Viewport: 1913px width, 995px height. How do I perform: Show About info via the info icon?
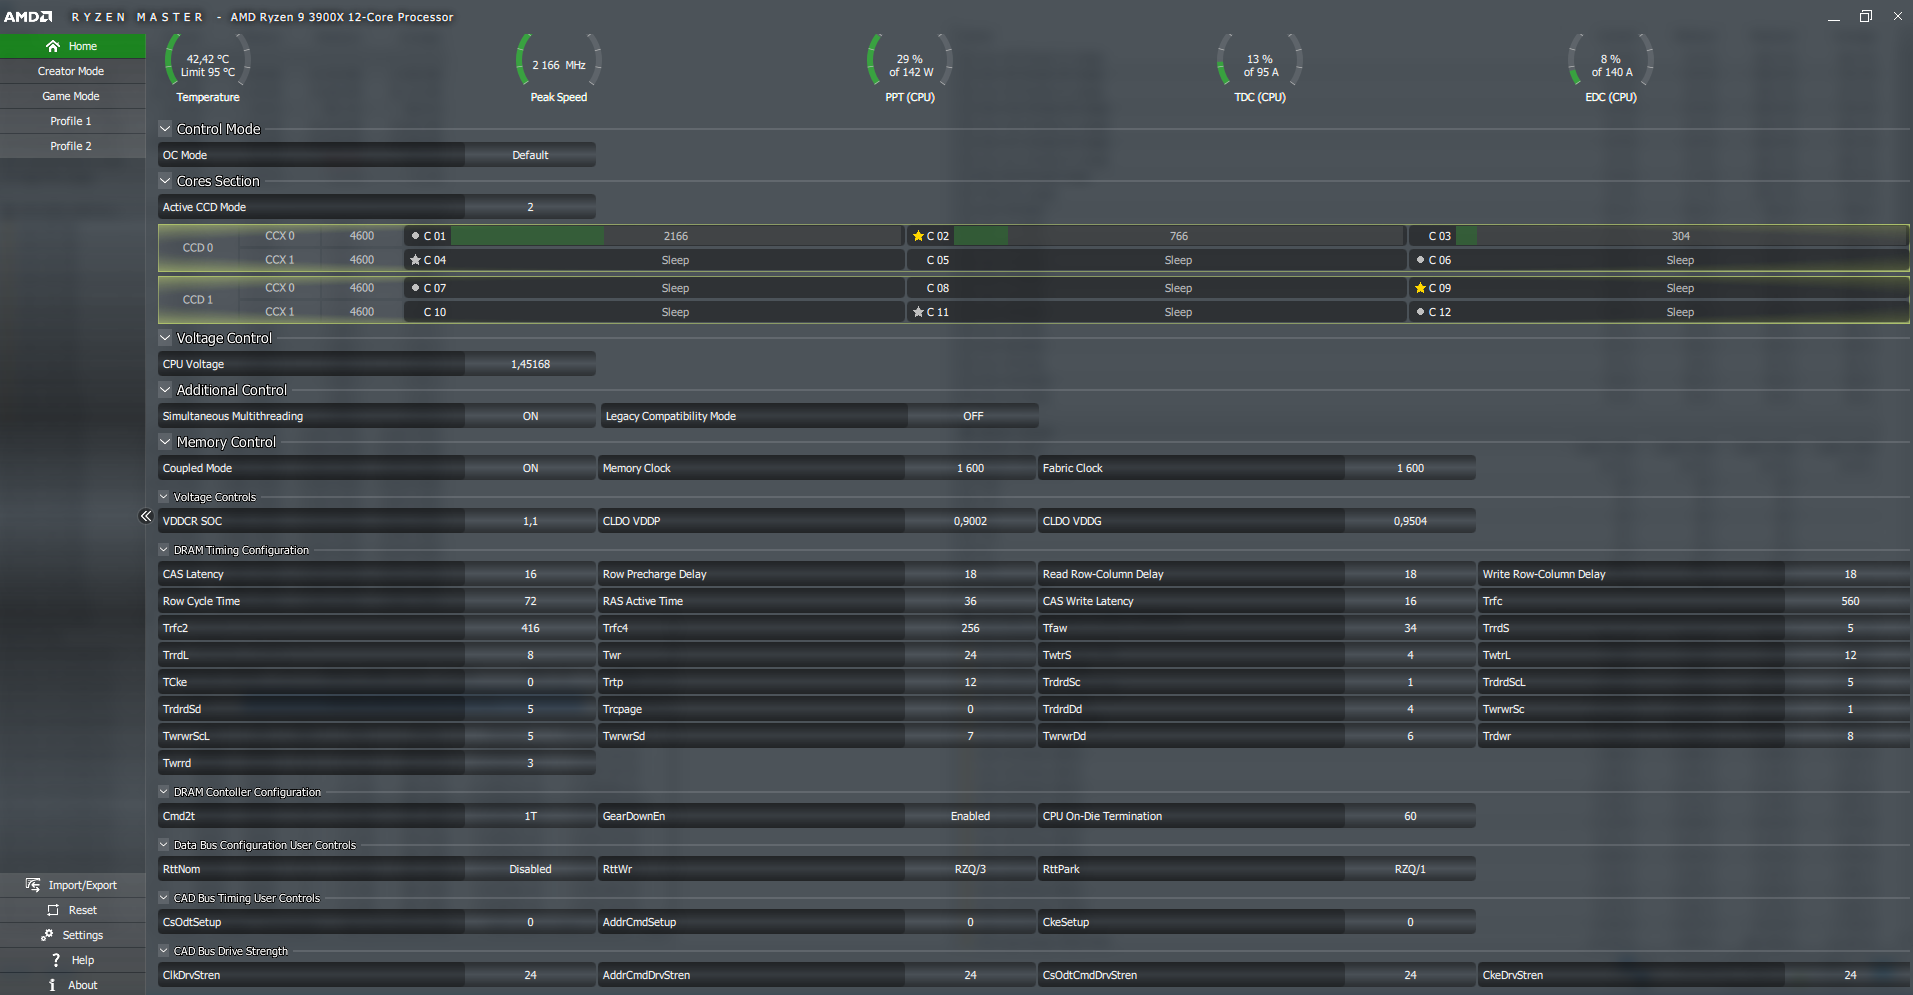[52, 985]
